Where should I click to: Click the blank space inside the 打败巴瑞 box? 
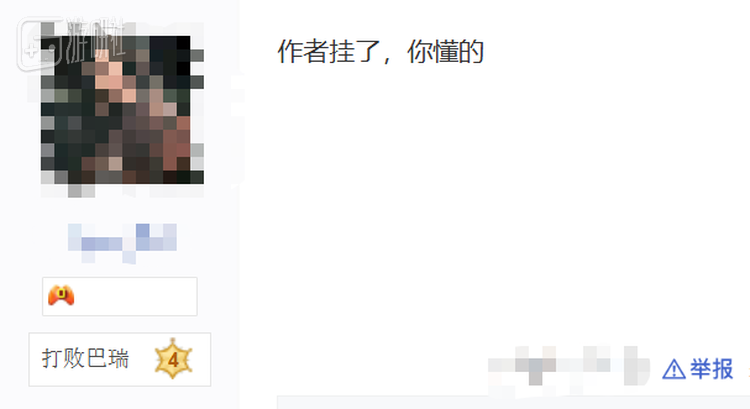tap(142, 359)
